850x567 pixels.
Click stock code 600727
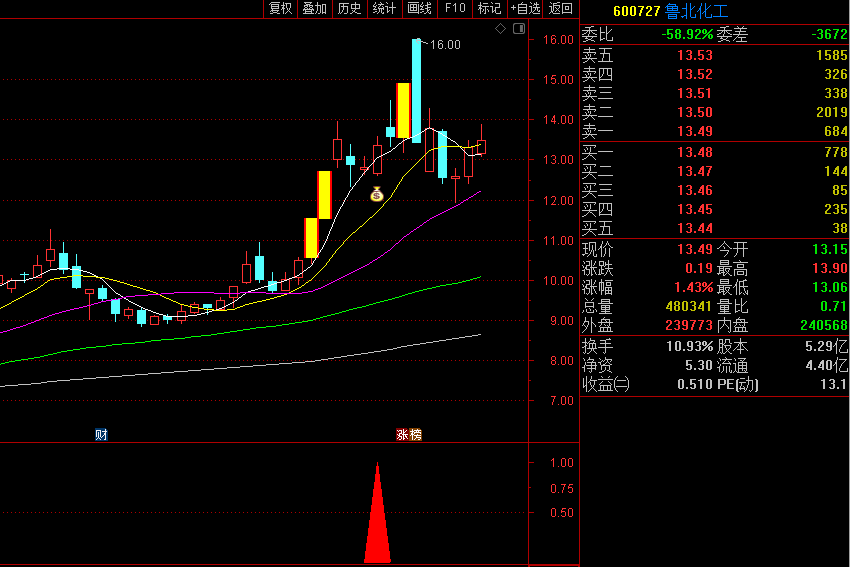[x=636, y=11]
